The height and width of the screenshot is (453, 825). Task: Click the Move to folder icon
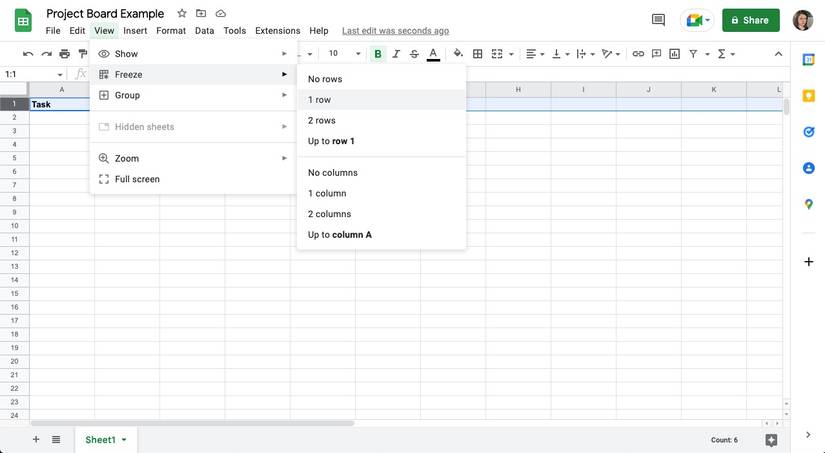[201, 13]
